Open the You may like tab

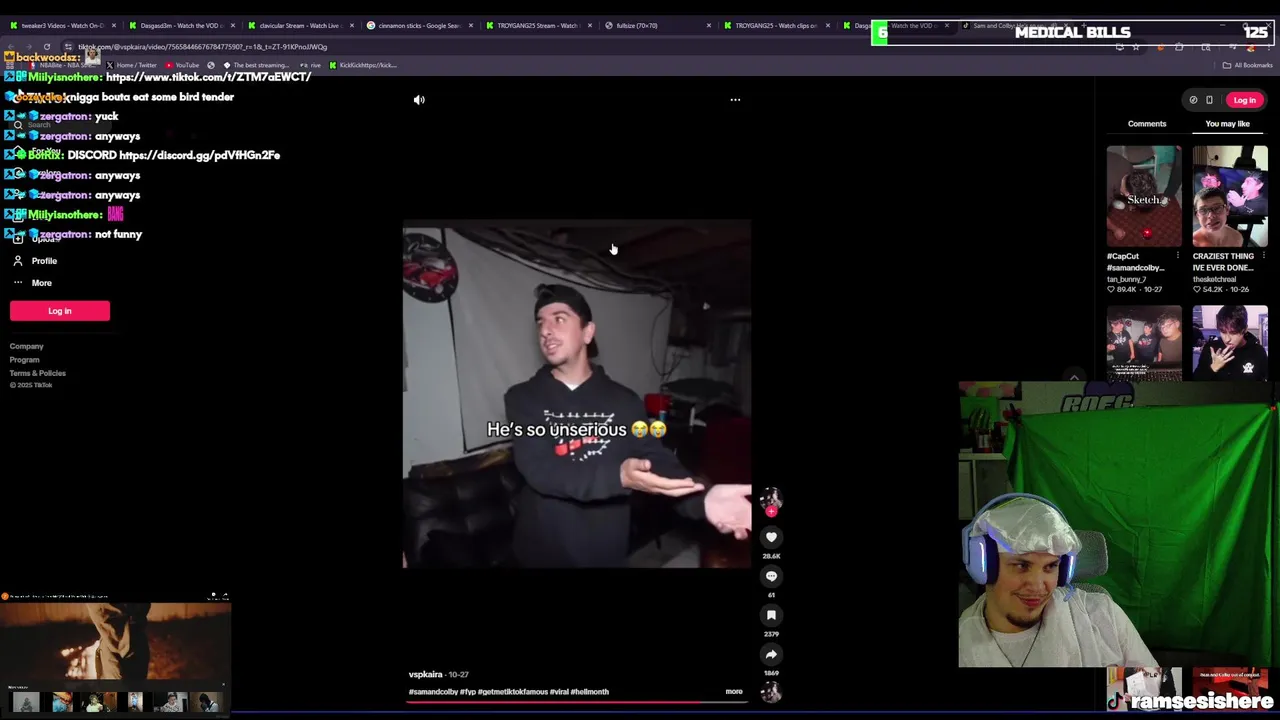(1227, 124)
